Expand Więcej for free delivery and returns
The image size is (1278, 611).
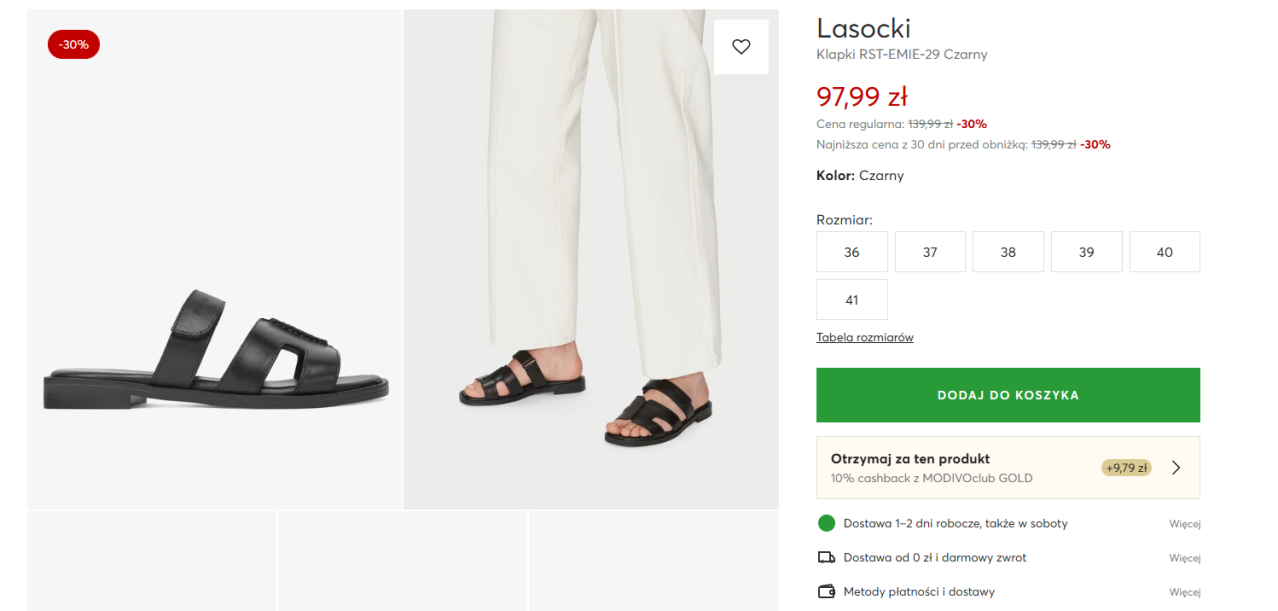pos(1185,558)
